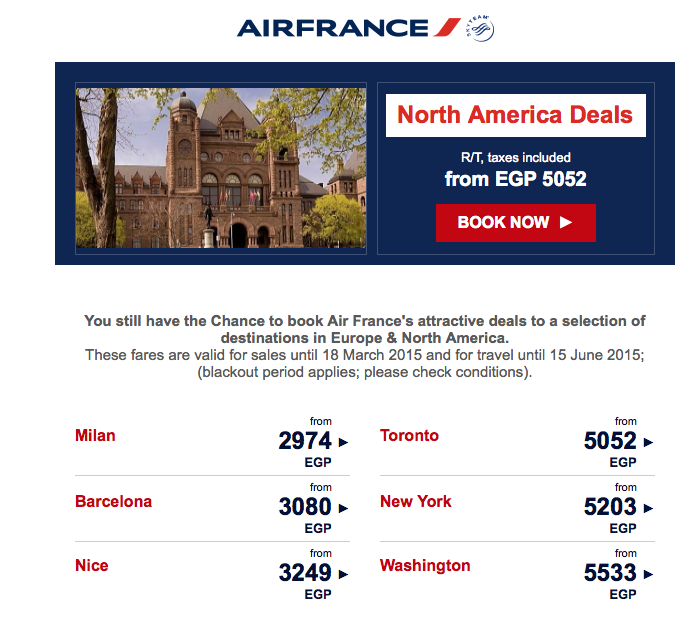This screenshot has width=699, height=631.
Task: Select the New York destination link
Action: point(415,501)
